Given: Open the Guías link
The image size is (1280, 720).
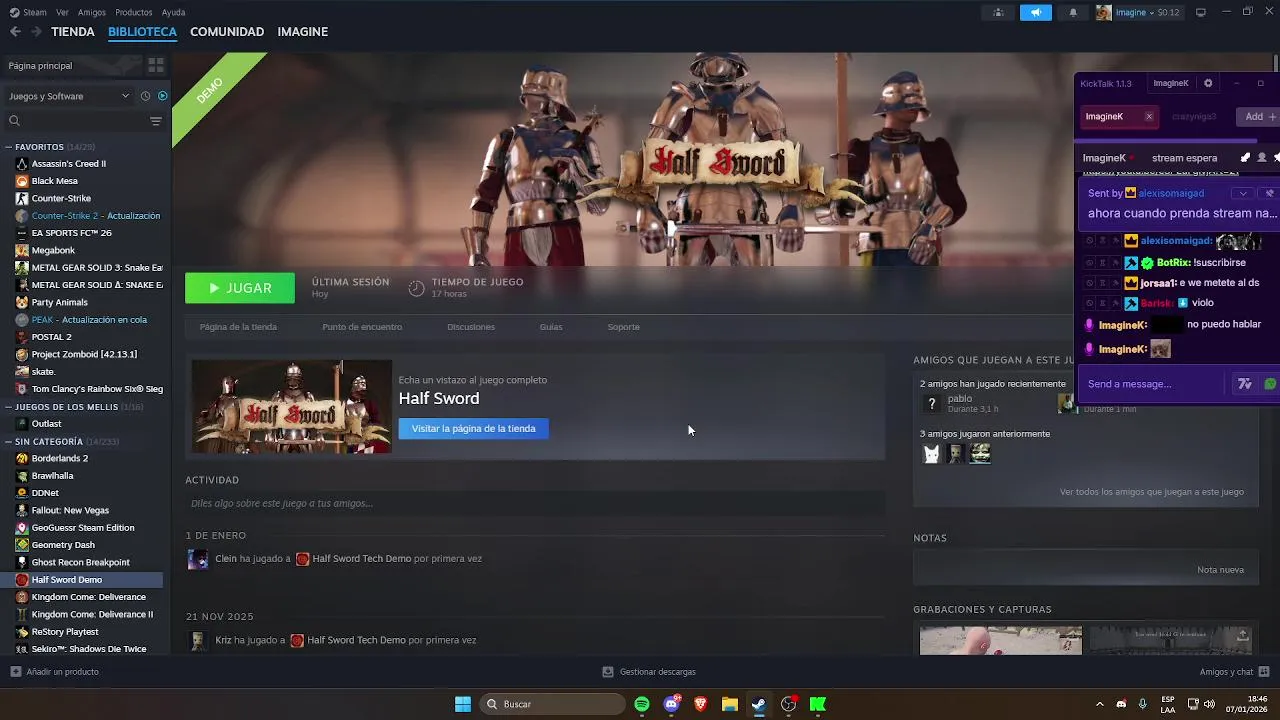Looking at the screenshot, I should (551, 327).
